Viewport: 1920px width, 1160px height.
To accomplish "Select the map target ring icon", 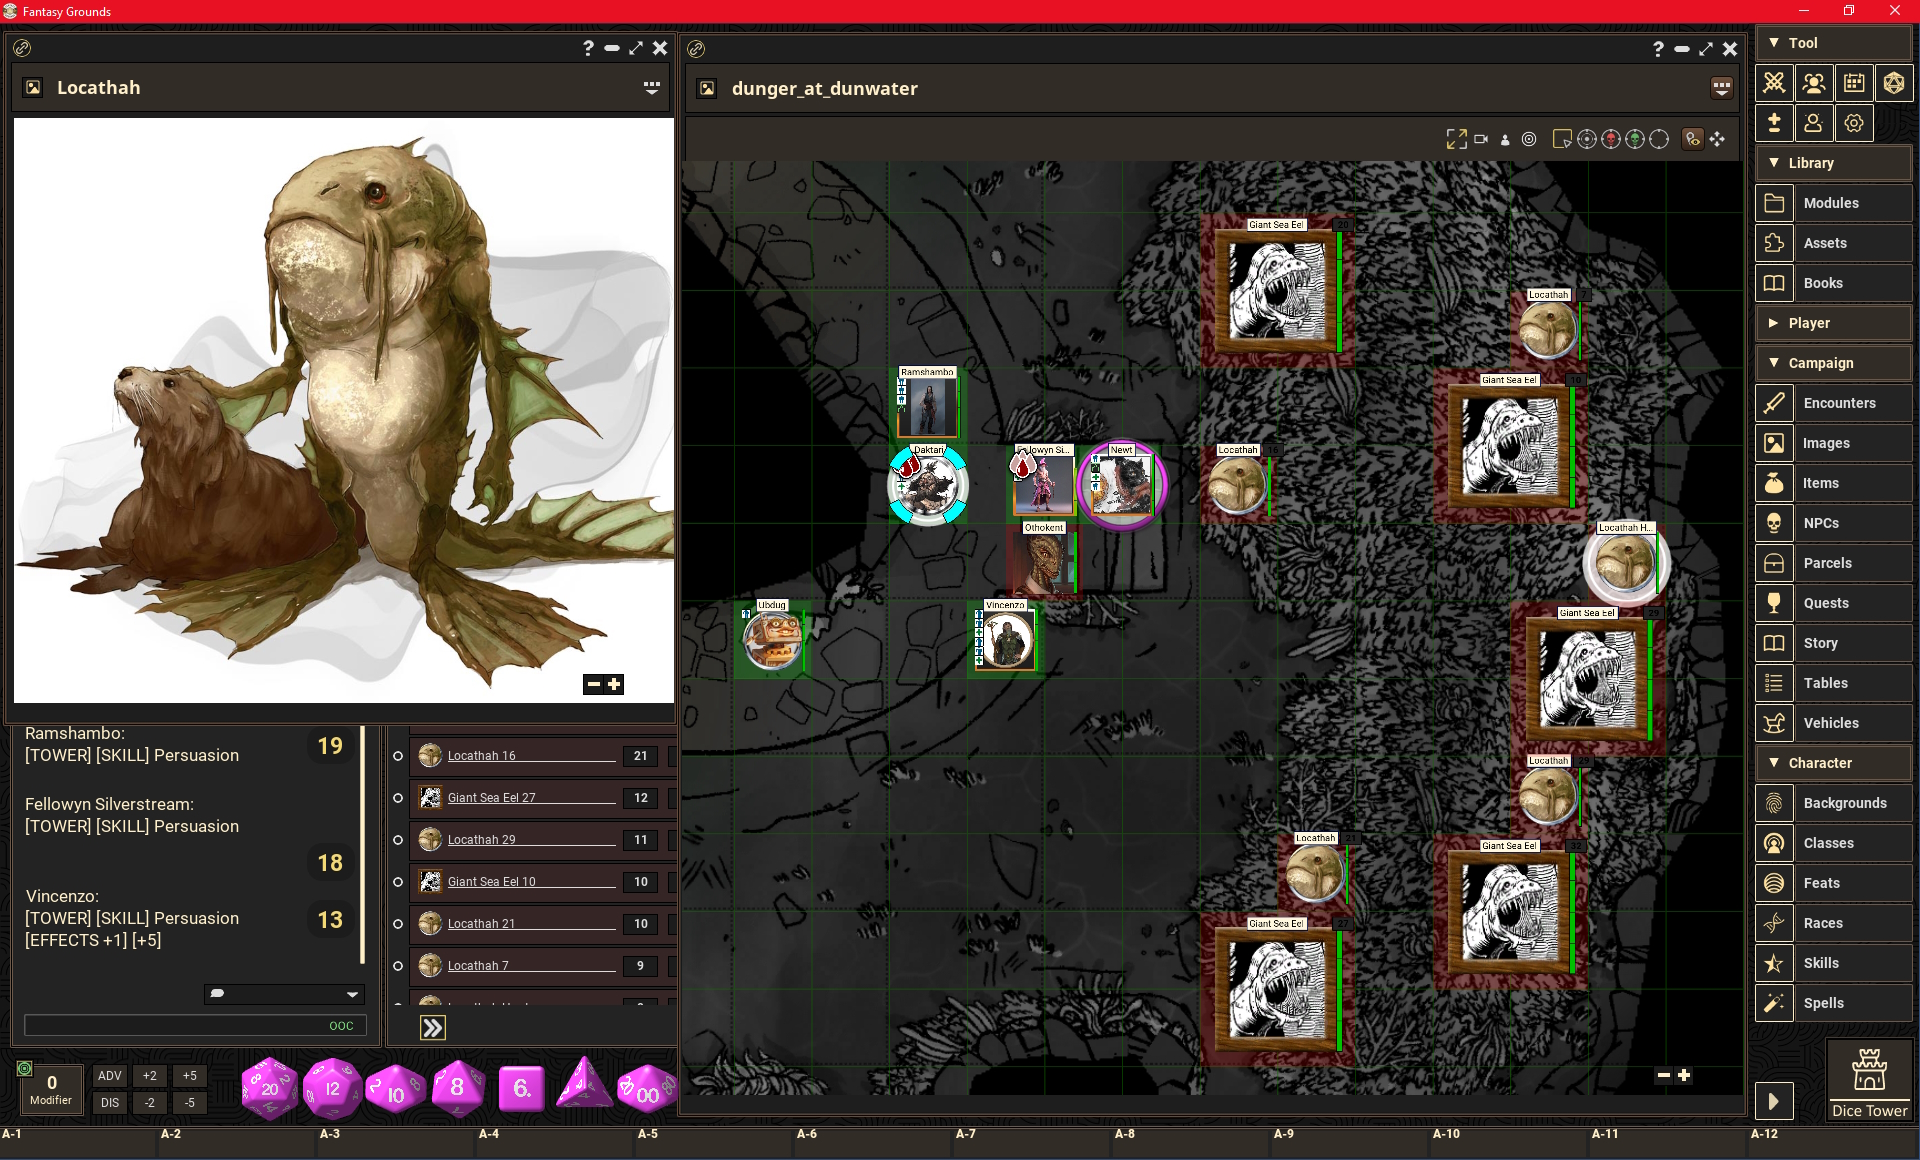I will click(x=1529, y=139).
